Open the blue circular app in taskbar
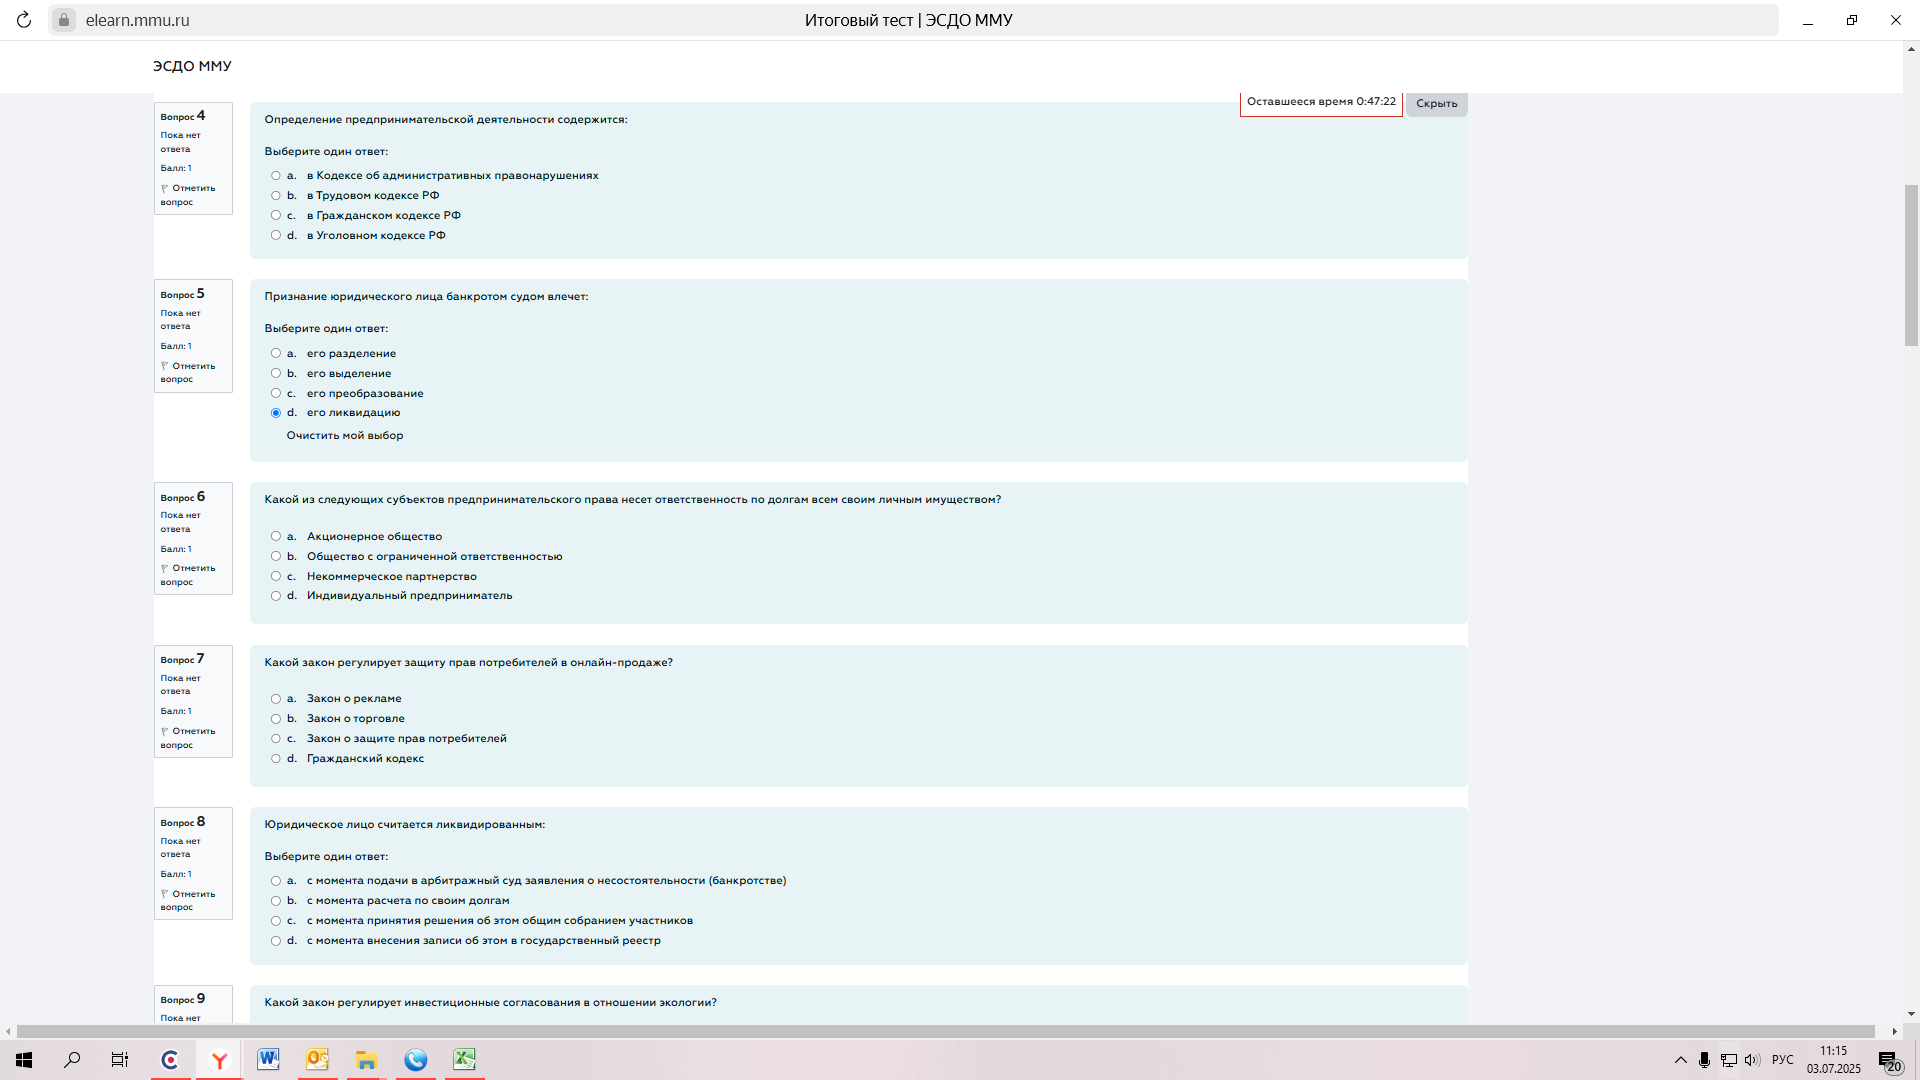The width and height of the screenshot is (1920, 1080). point(415,1060)
